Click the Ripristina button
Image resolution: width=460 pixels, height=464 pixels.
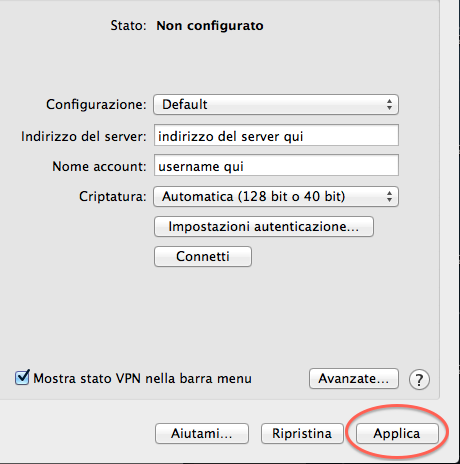point(302,433)
